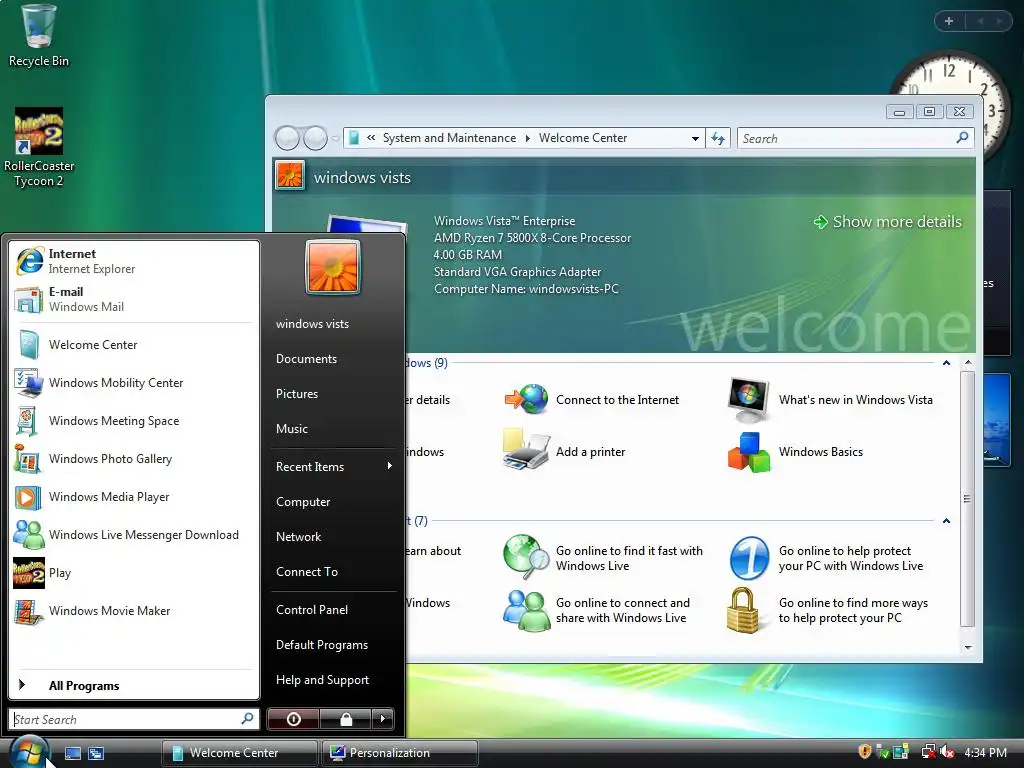Open Add a printer item
The image size is (1024, 768).
[x=564, y=451]
